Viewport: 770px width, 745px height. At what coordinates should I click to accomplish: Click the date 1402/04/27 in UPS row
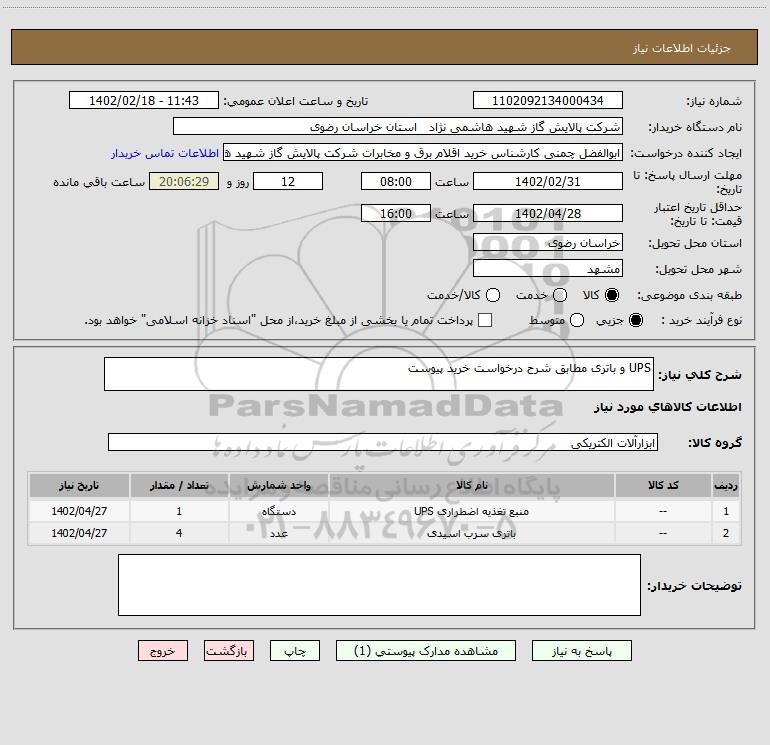(79, 511)
